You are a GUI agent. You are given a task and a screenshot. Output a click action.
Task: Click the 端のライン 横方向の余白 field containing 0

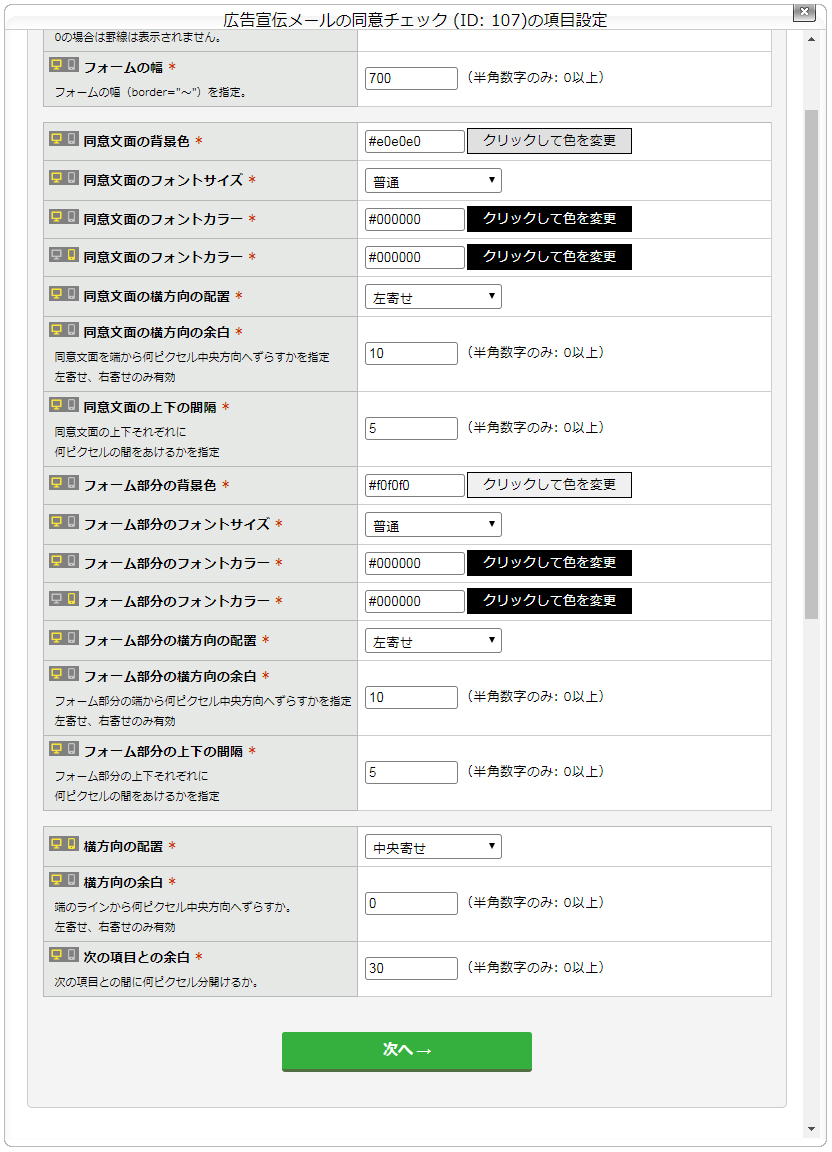(x=412, y=903)
